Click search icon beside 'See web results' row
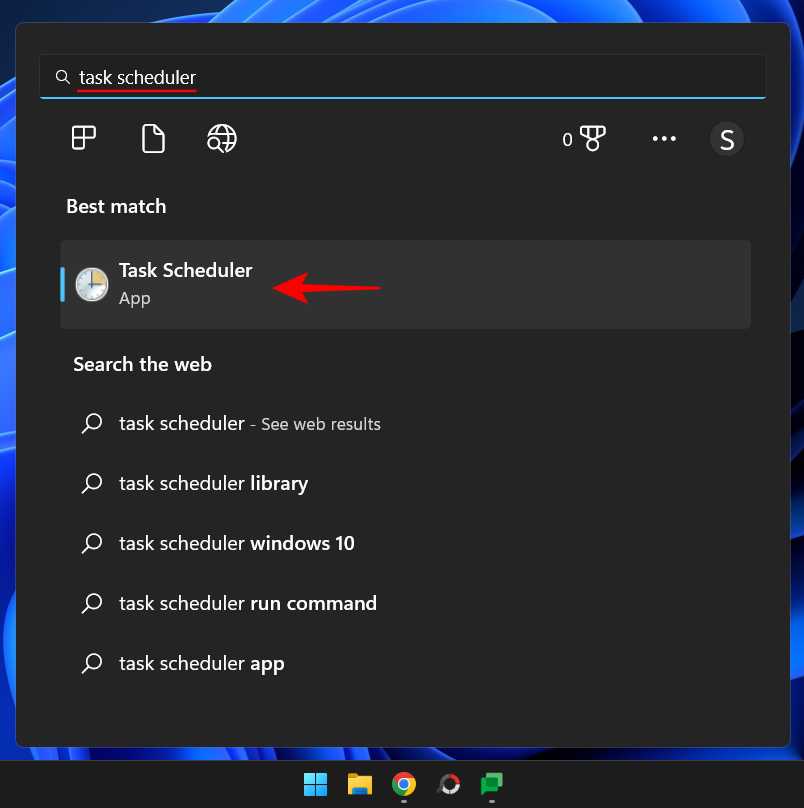This screenshot has width=804, height=808. [x=92, y=424]
